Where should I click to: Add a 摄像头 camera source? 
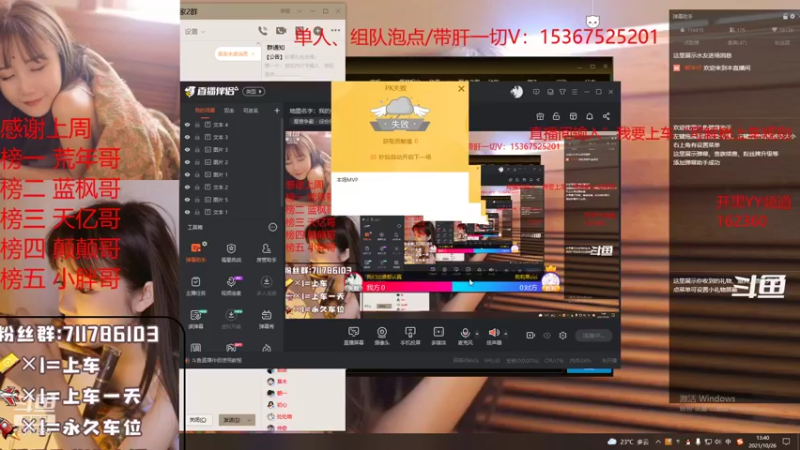(382, 336)
